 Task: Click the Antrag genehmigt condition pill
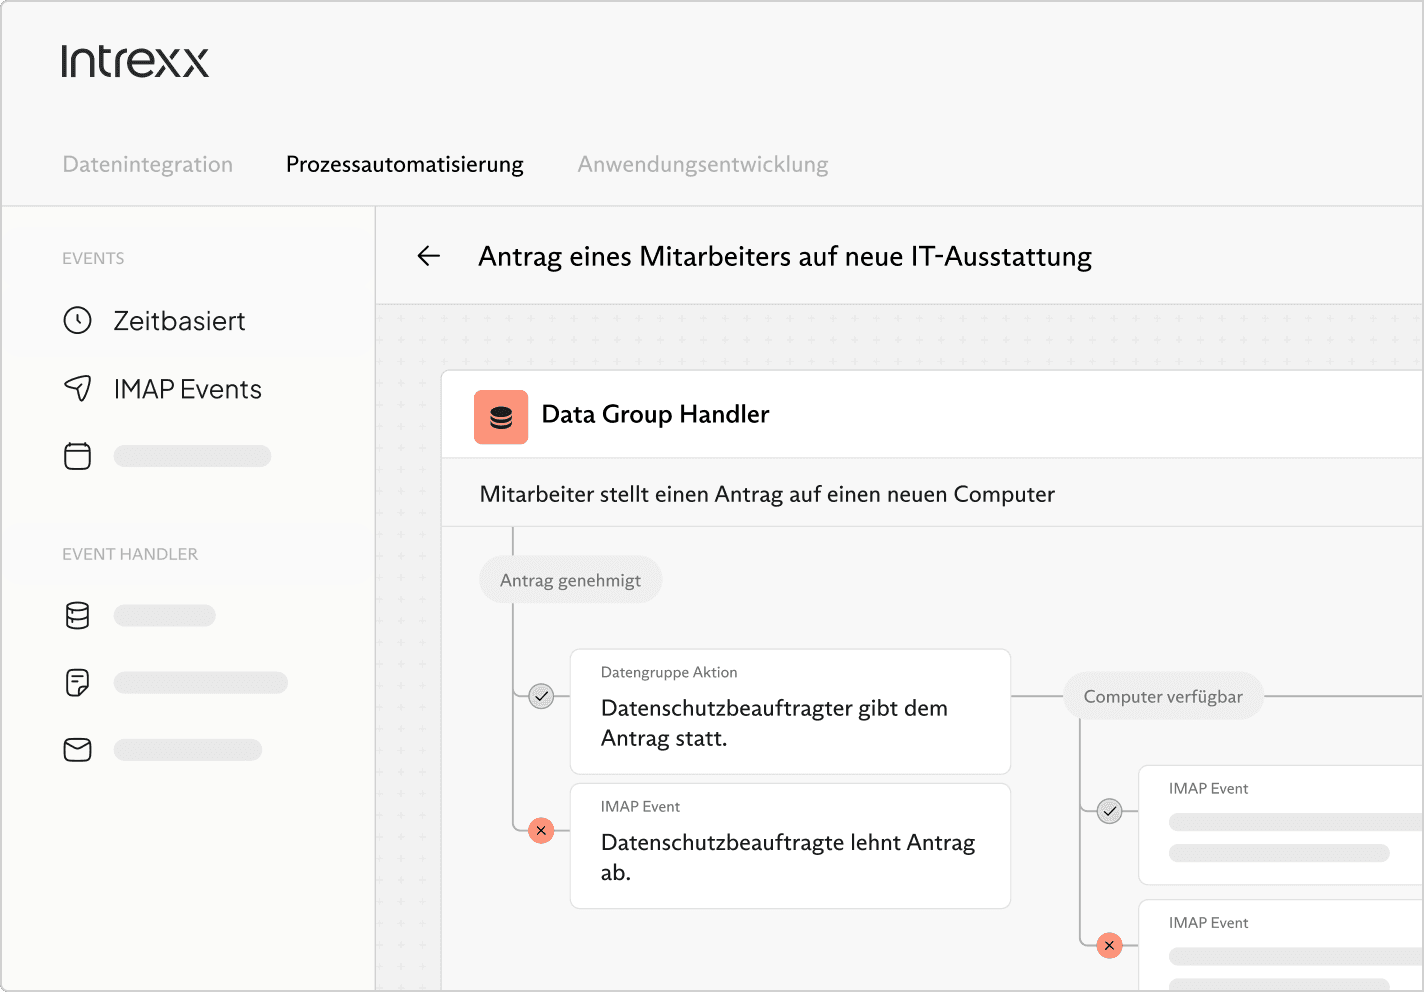[570, 580]
